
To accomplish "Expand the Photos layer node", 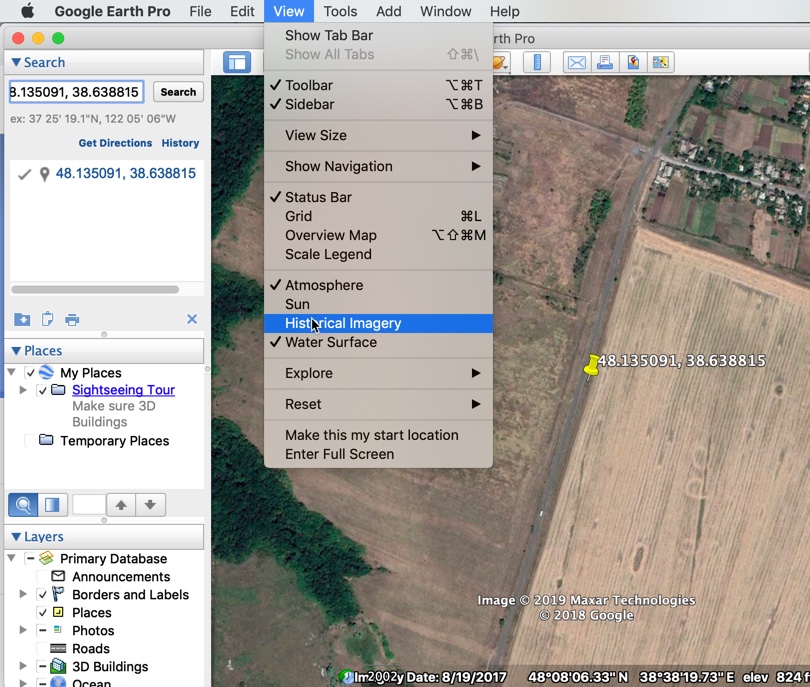I will tap(23, 630).
